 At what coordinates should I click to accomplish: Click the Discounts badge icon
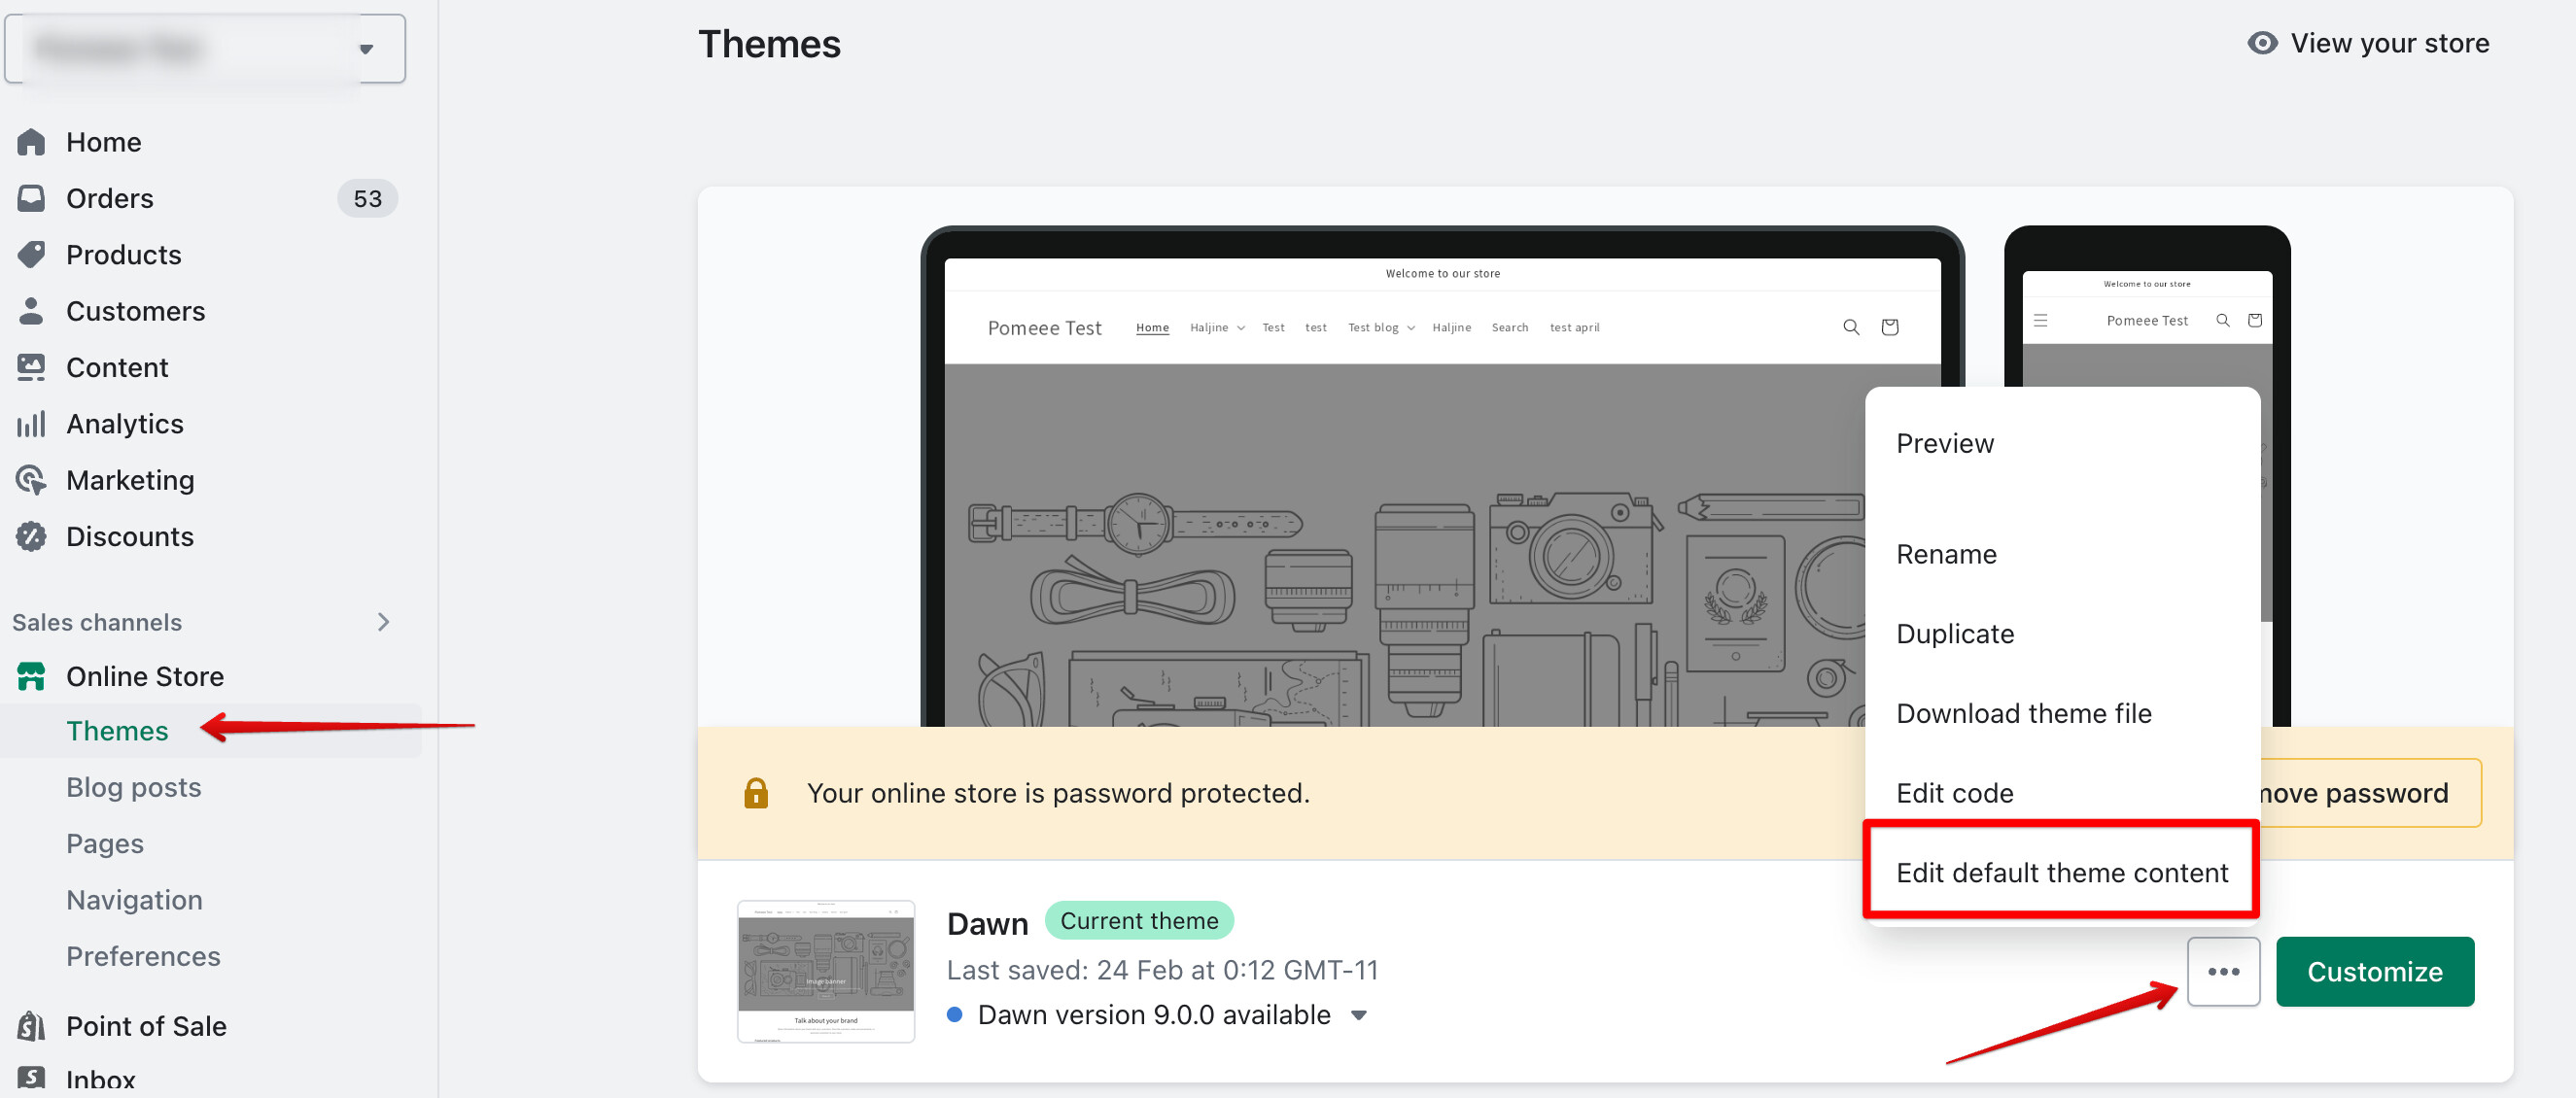coord(31,537)
